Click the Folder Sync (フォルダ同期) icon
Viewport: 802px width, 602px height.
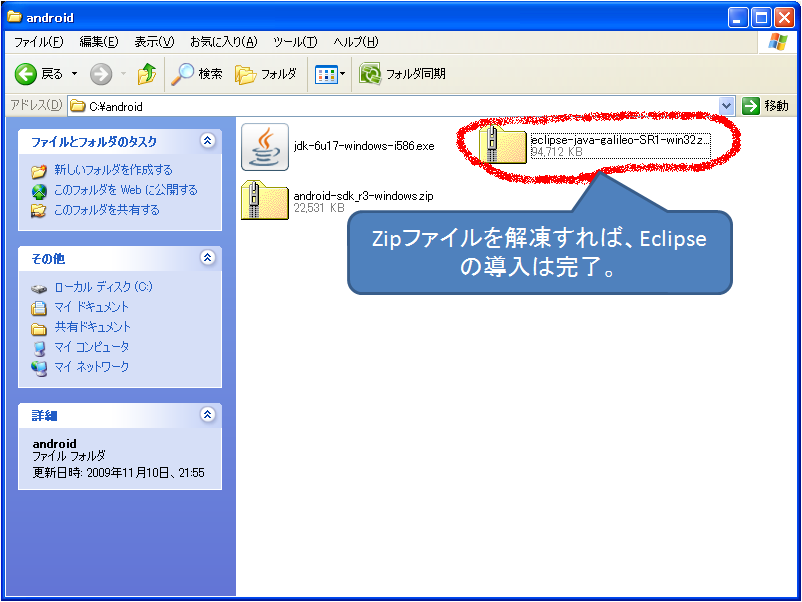pyautogui.click(x=370, y=74)
